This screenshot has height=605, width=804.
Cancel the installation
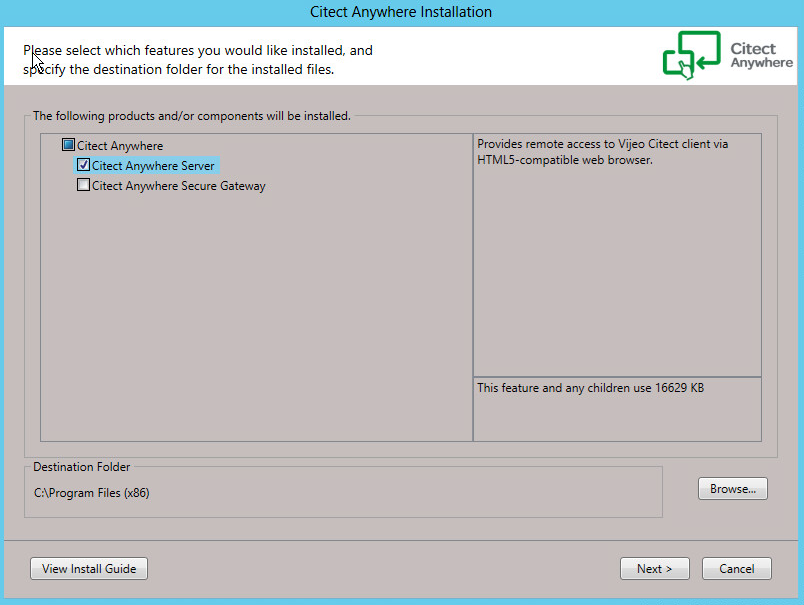[737, 569]
